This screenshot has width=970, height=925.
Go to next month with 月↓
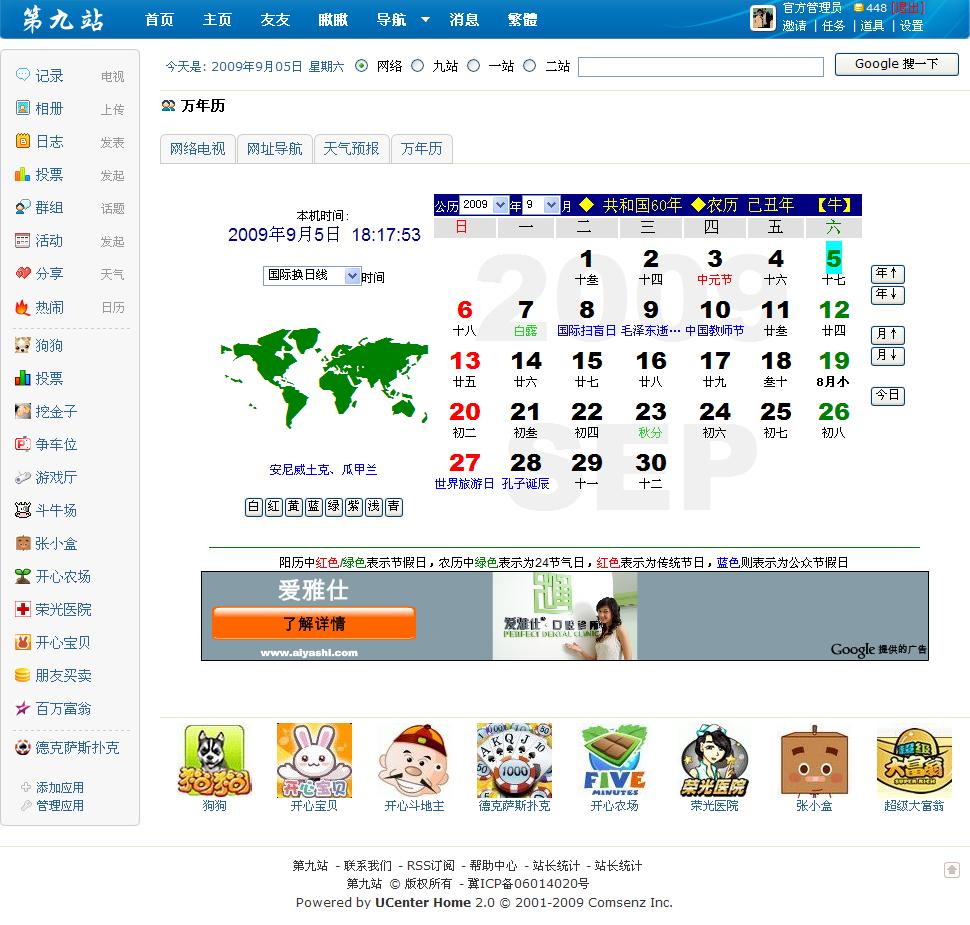[887, 356]
